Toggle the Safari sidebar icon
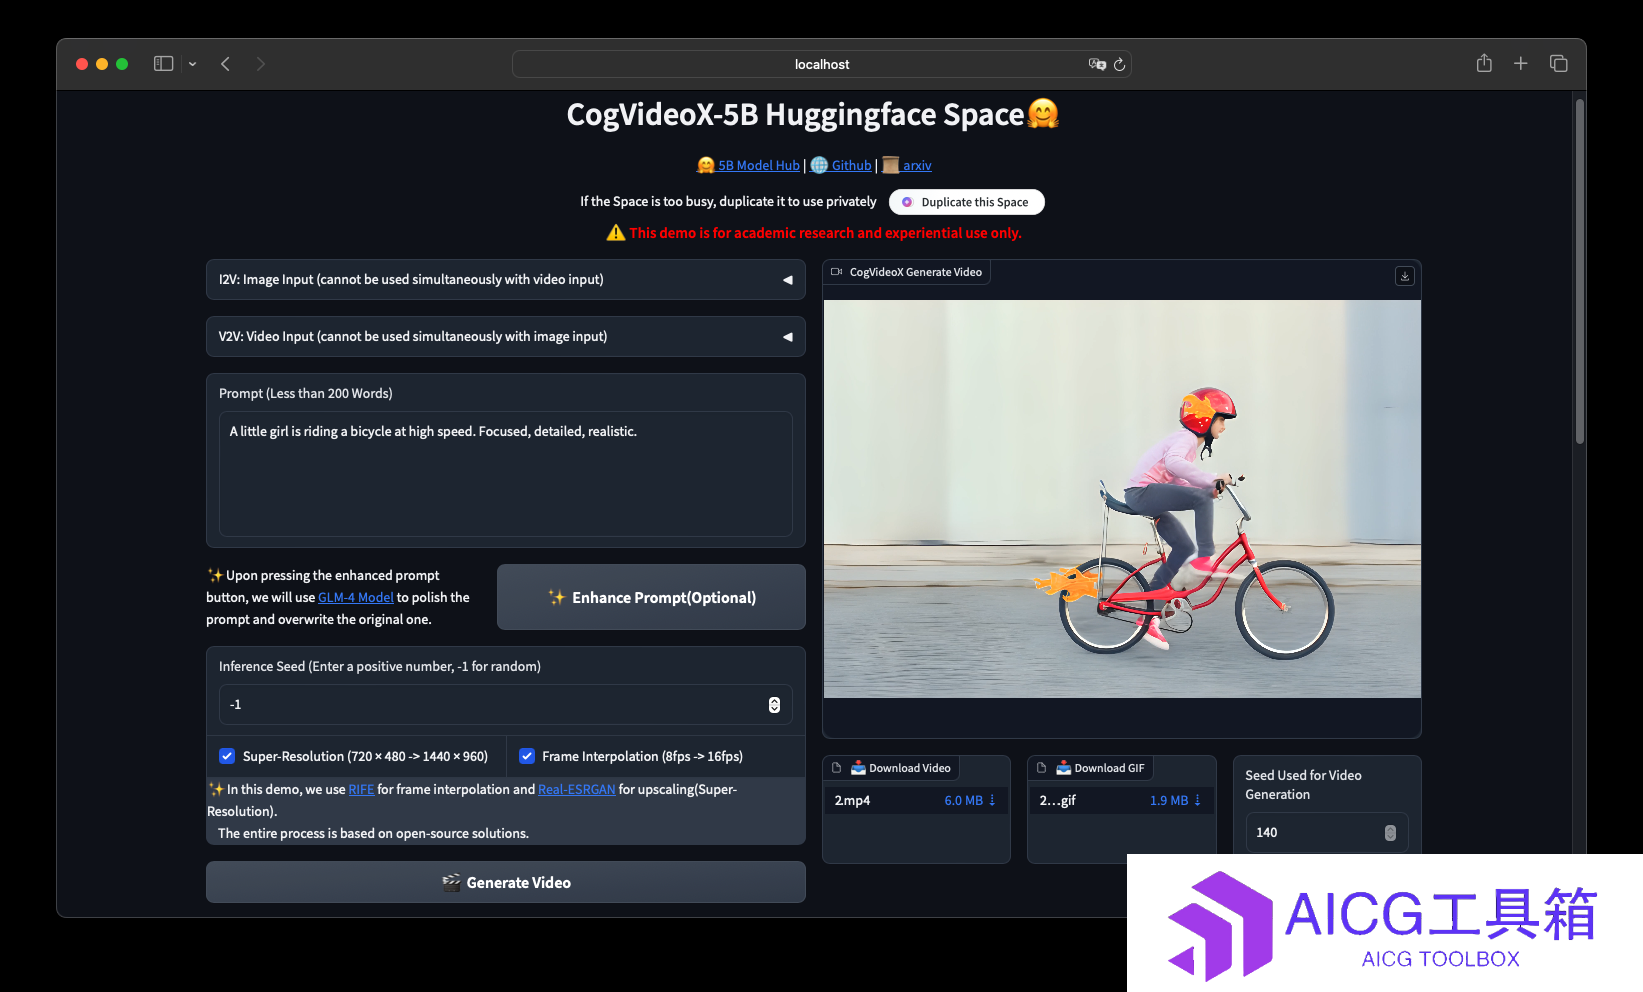Viewport: 1643px width, 992px height. click(x=163, y=64)
